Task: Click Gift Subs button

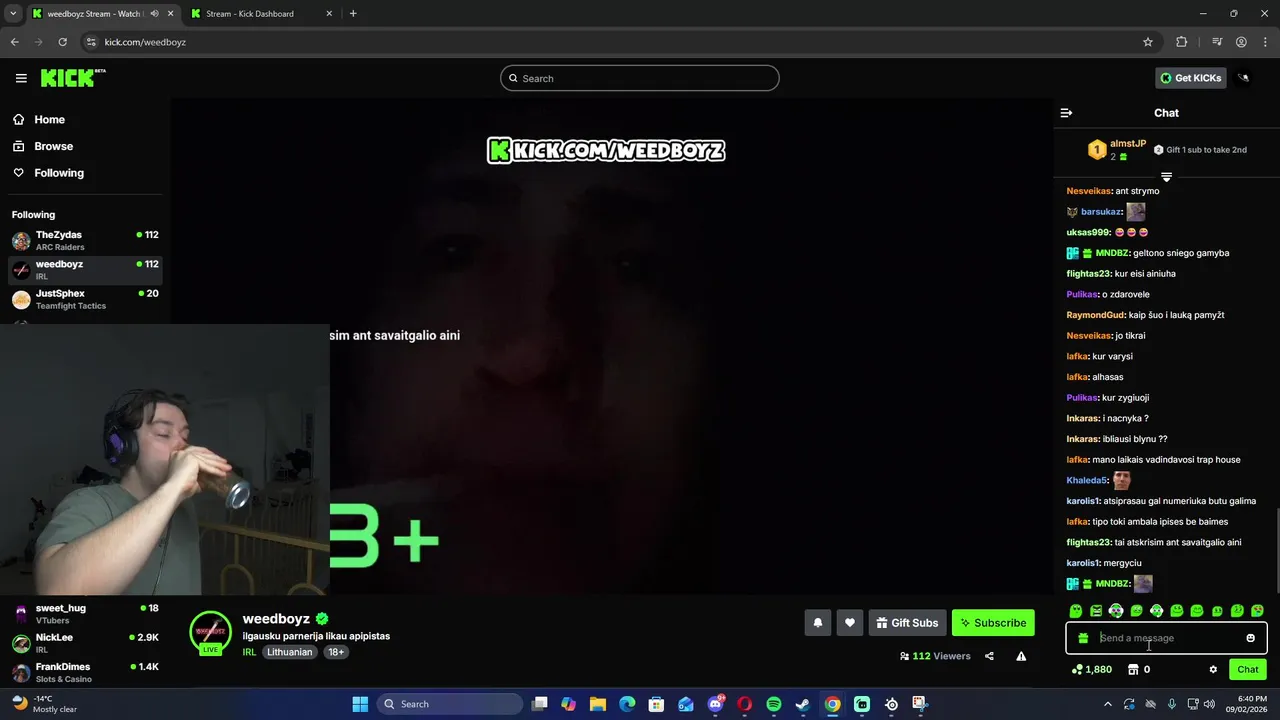Action: 907,623
